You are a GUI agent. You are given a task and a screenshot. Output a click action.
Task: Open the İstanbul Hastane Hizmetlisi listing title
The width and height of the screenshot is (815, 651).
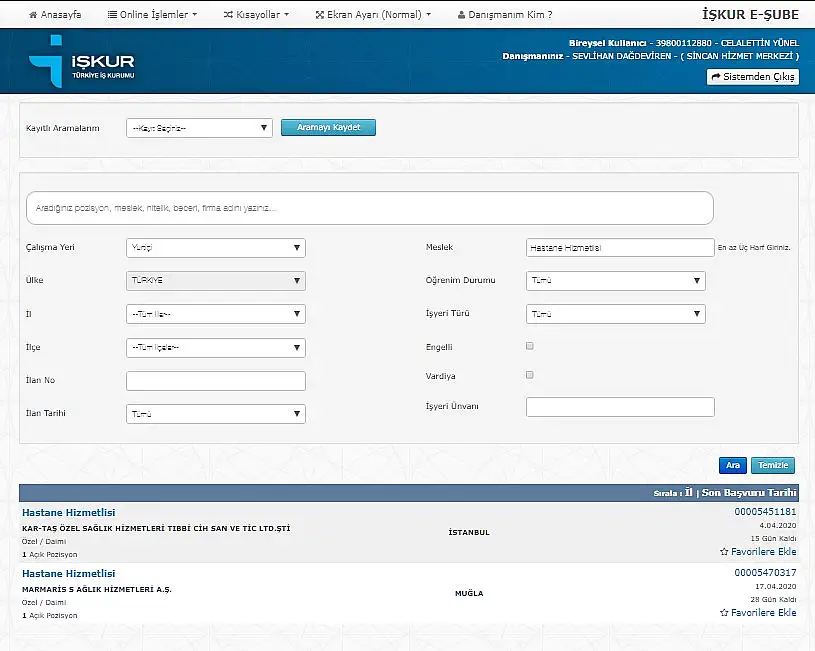point(69,513)
